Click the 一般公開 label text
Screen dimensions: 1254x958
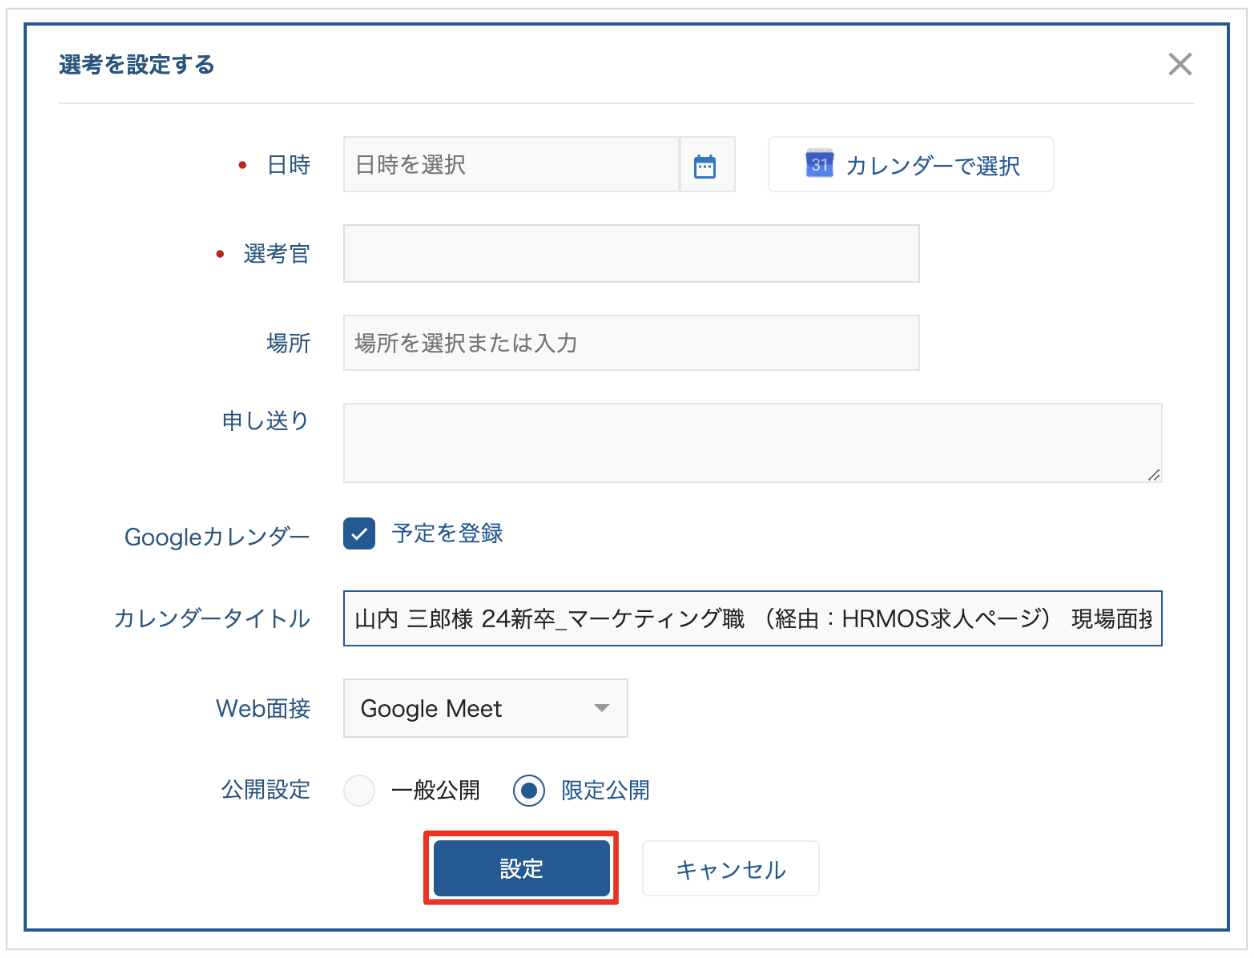tap(435, 790)
